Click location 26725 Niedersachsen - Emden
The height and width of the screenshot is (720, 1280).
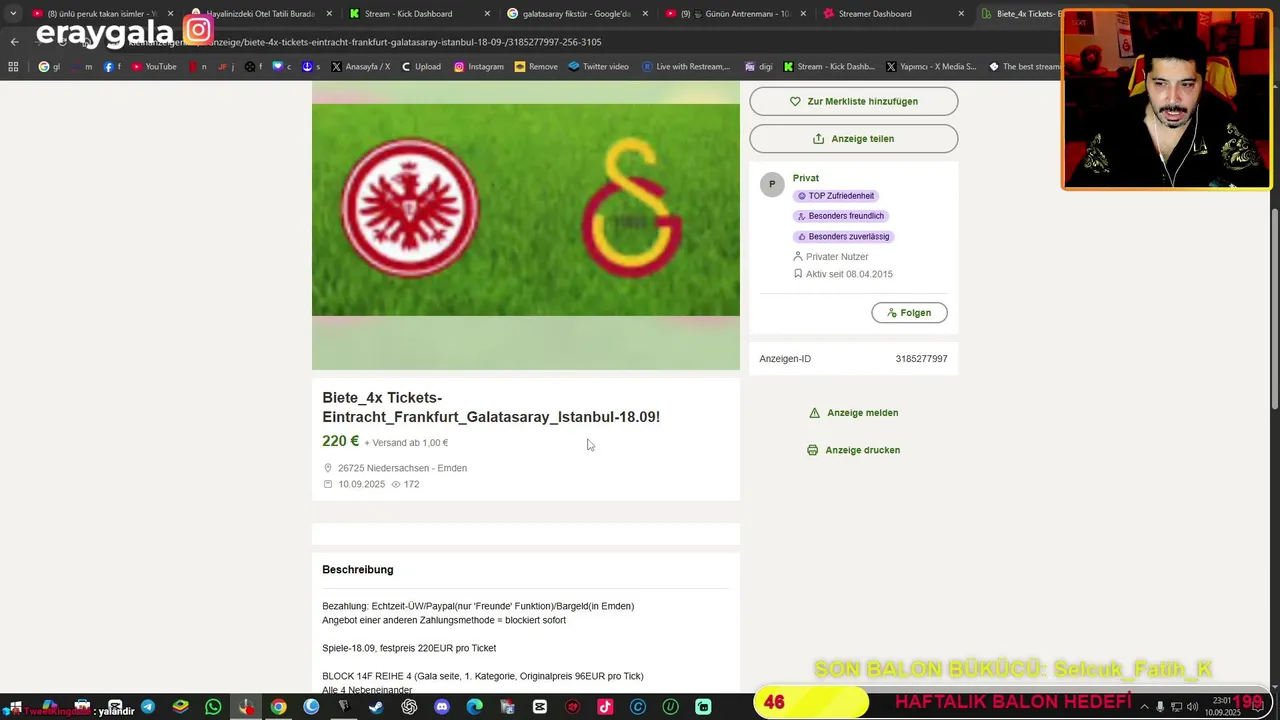402,468
